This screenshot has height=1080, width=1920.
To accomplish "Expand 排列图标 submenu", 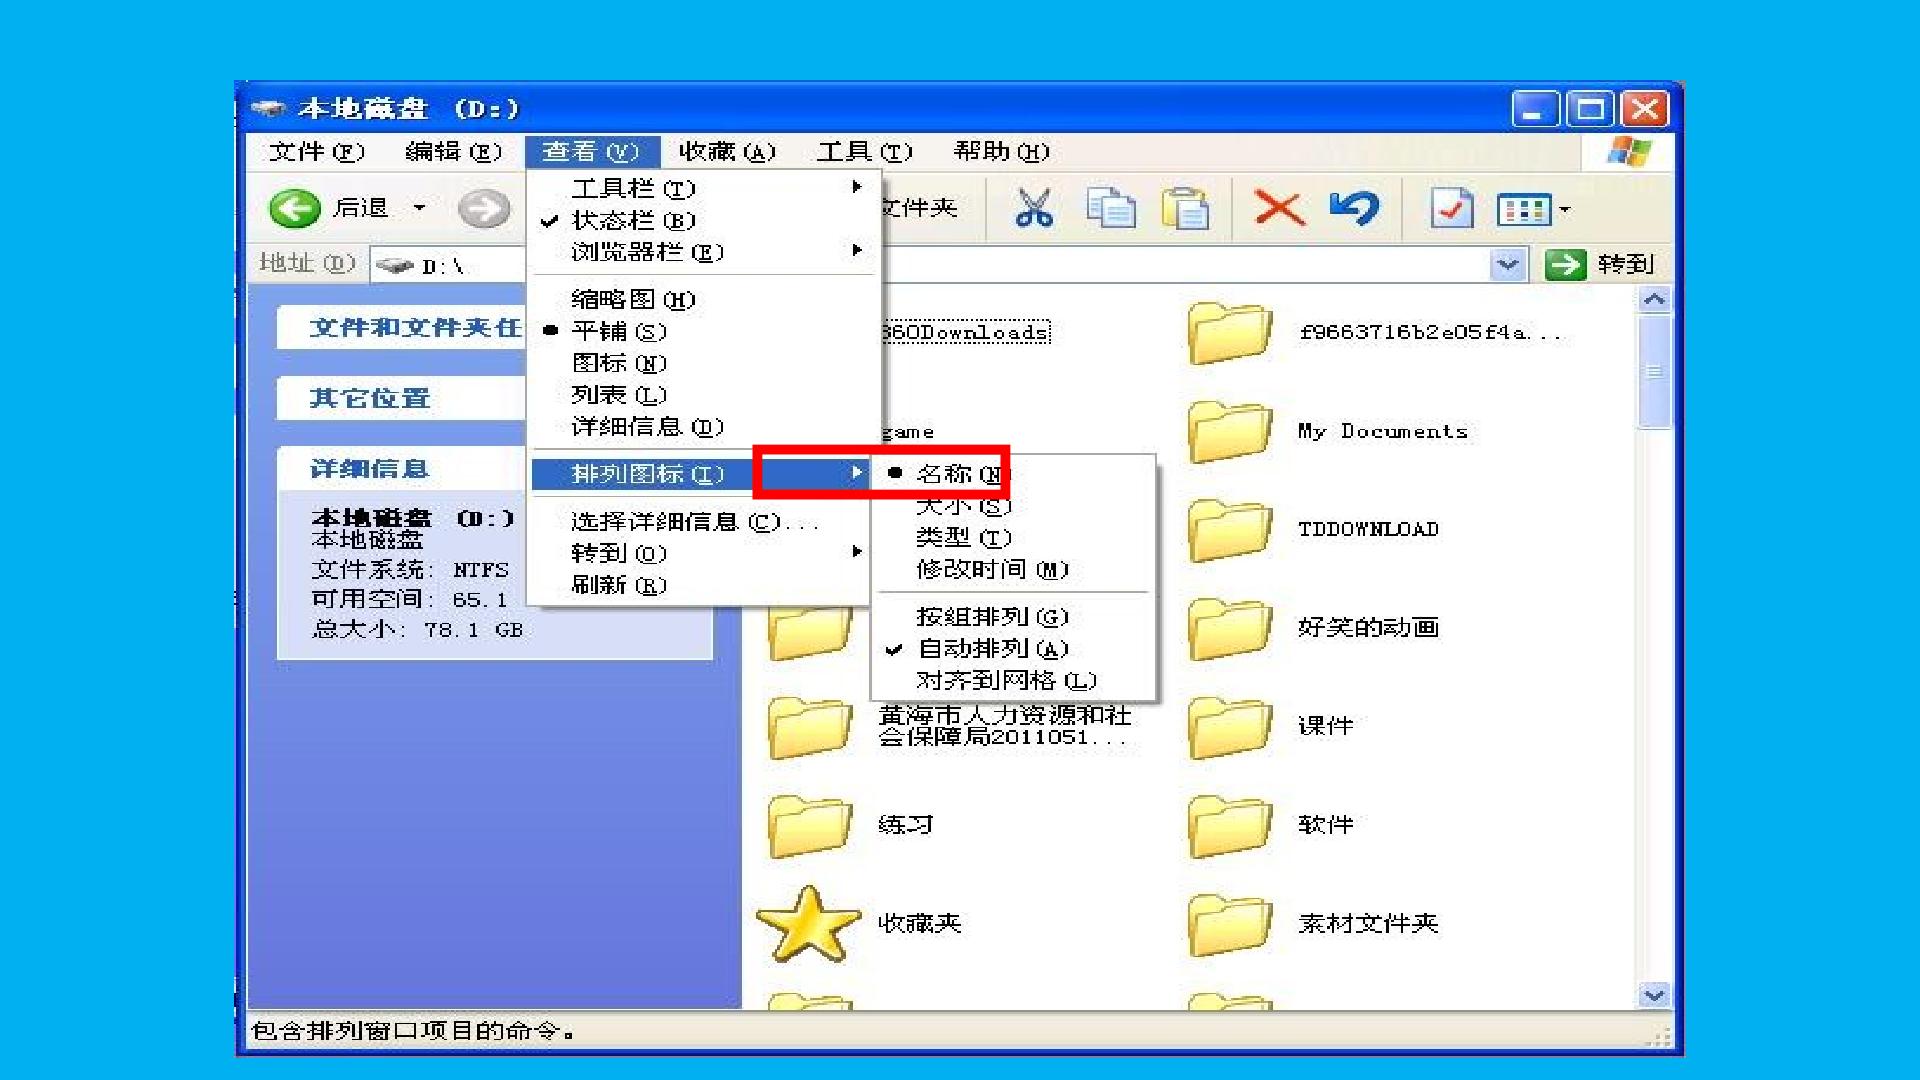I will [701, 474].
